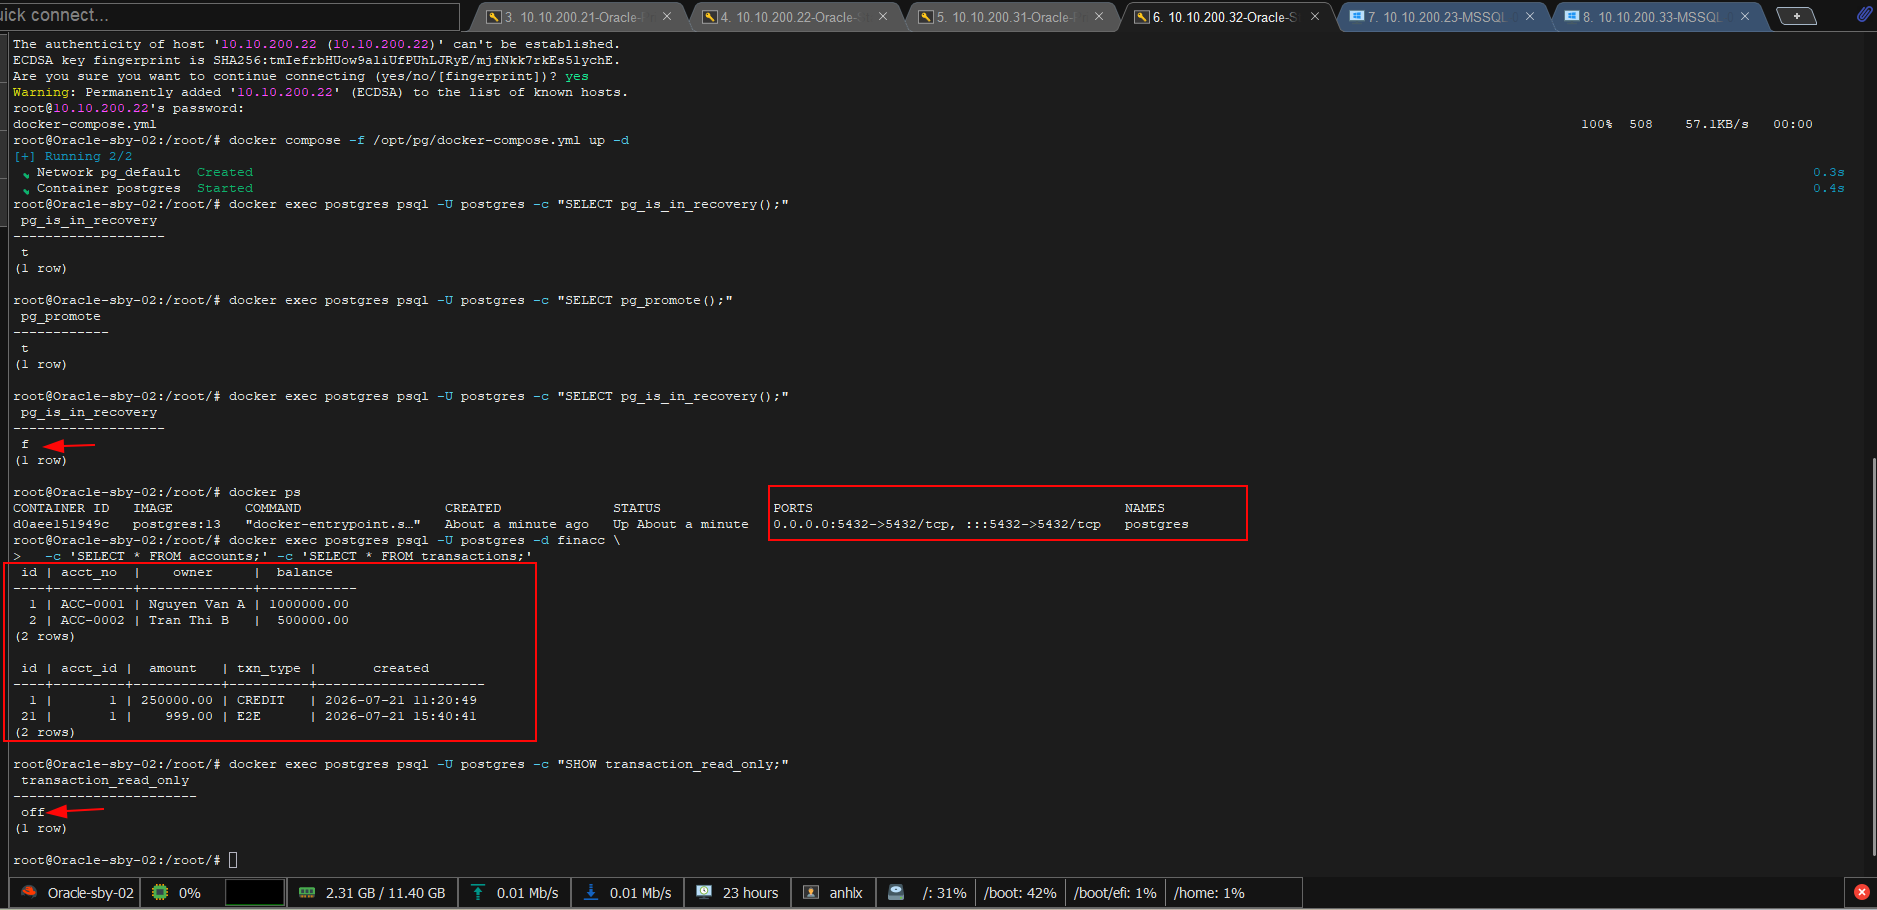Focus the Quick connect field
Screen dimensions: 1877x910
coord(230,15)
